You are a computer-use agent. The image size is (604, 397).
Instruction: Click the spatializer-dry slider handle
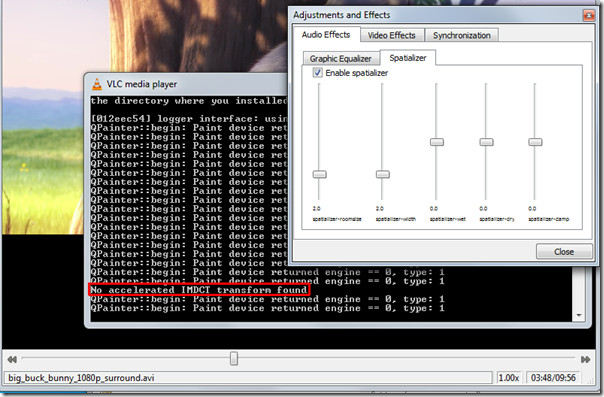486,142
